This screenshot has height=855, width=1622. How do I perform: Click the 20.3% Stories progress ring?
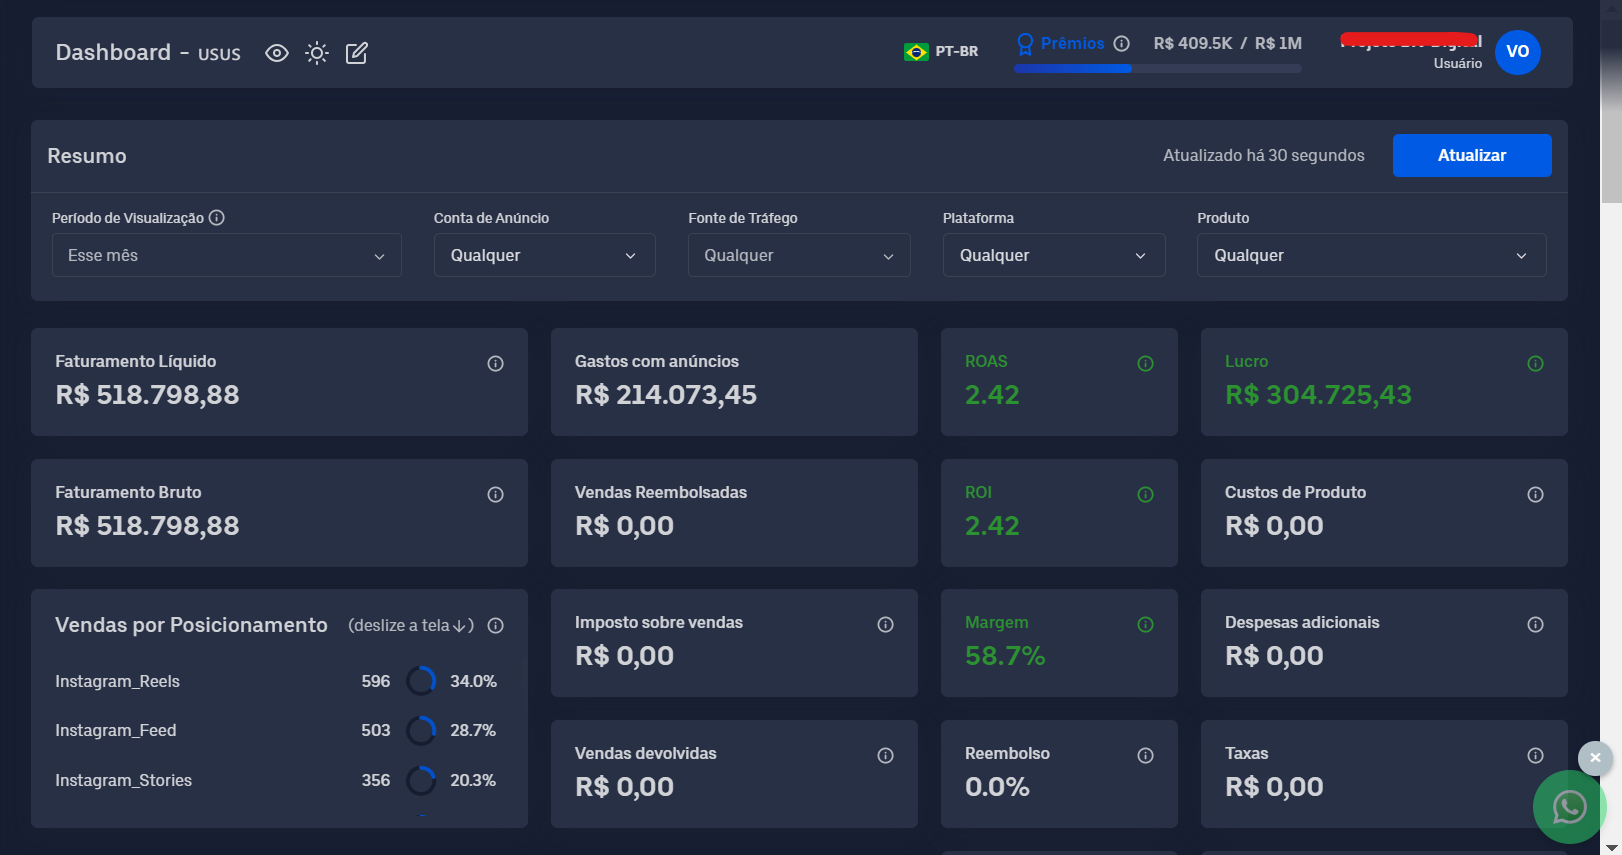[x=421, y=780]
